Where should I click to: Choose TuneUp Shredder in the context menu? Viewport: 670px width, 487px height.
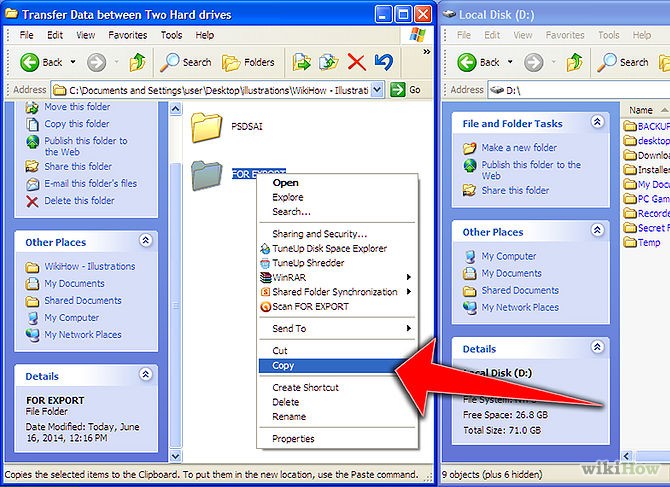click(337, 263)
